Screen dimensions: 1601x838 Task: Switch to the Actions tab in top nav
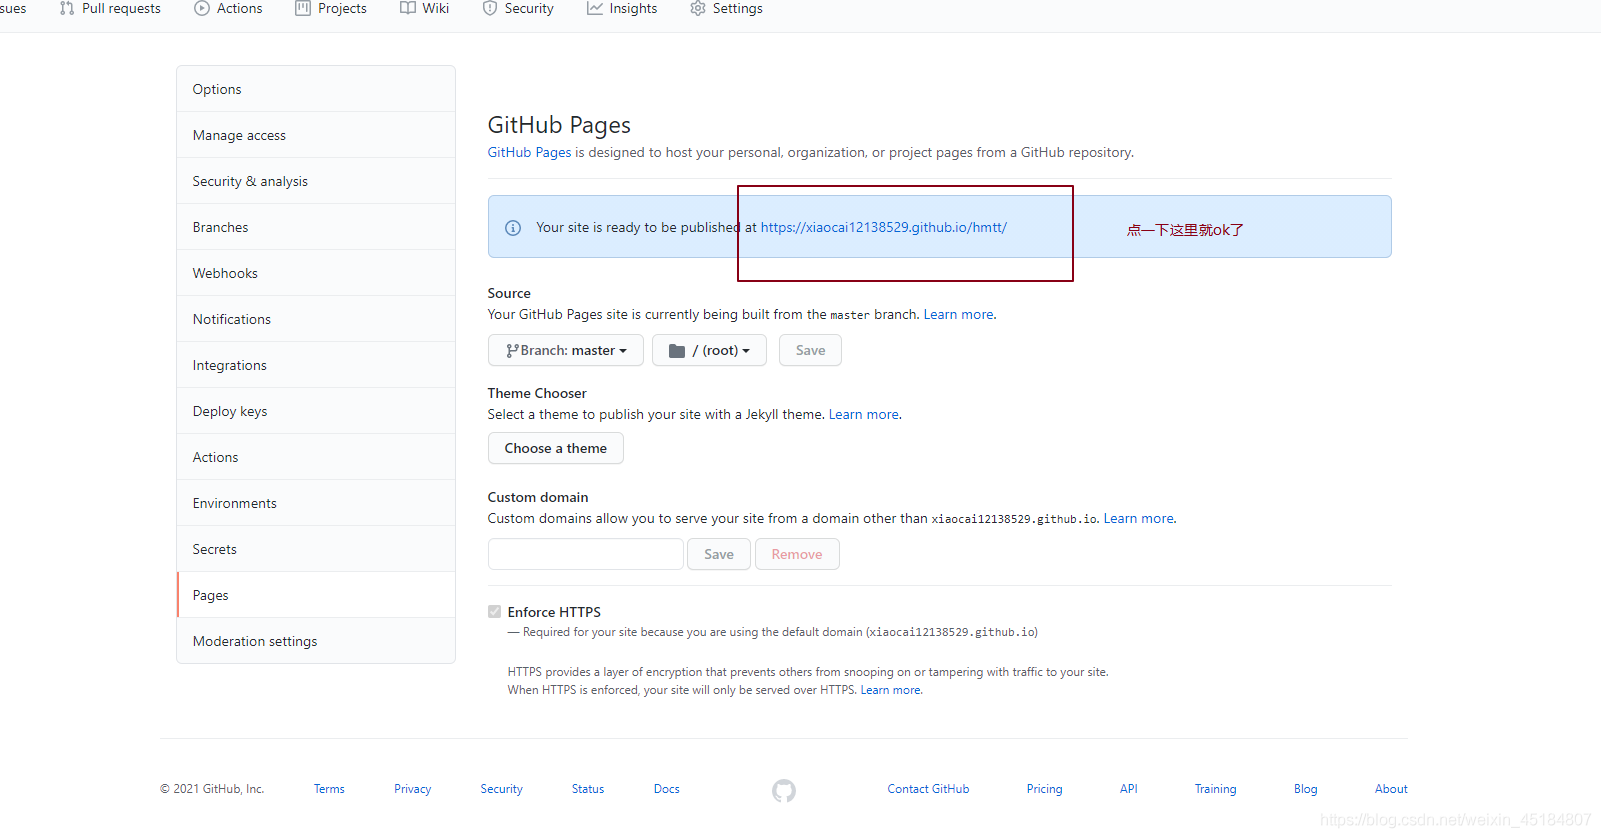[228, 8]
